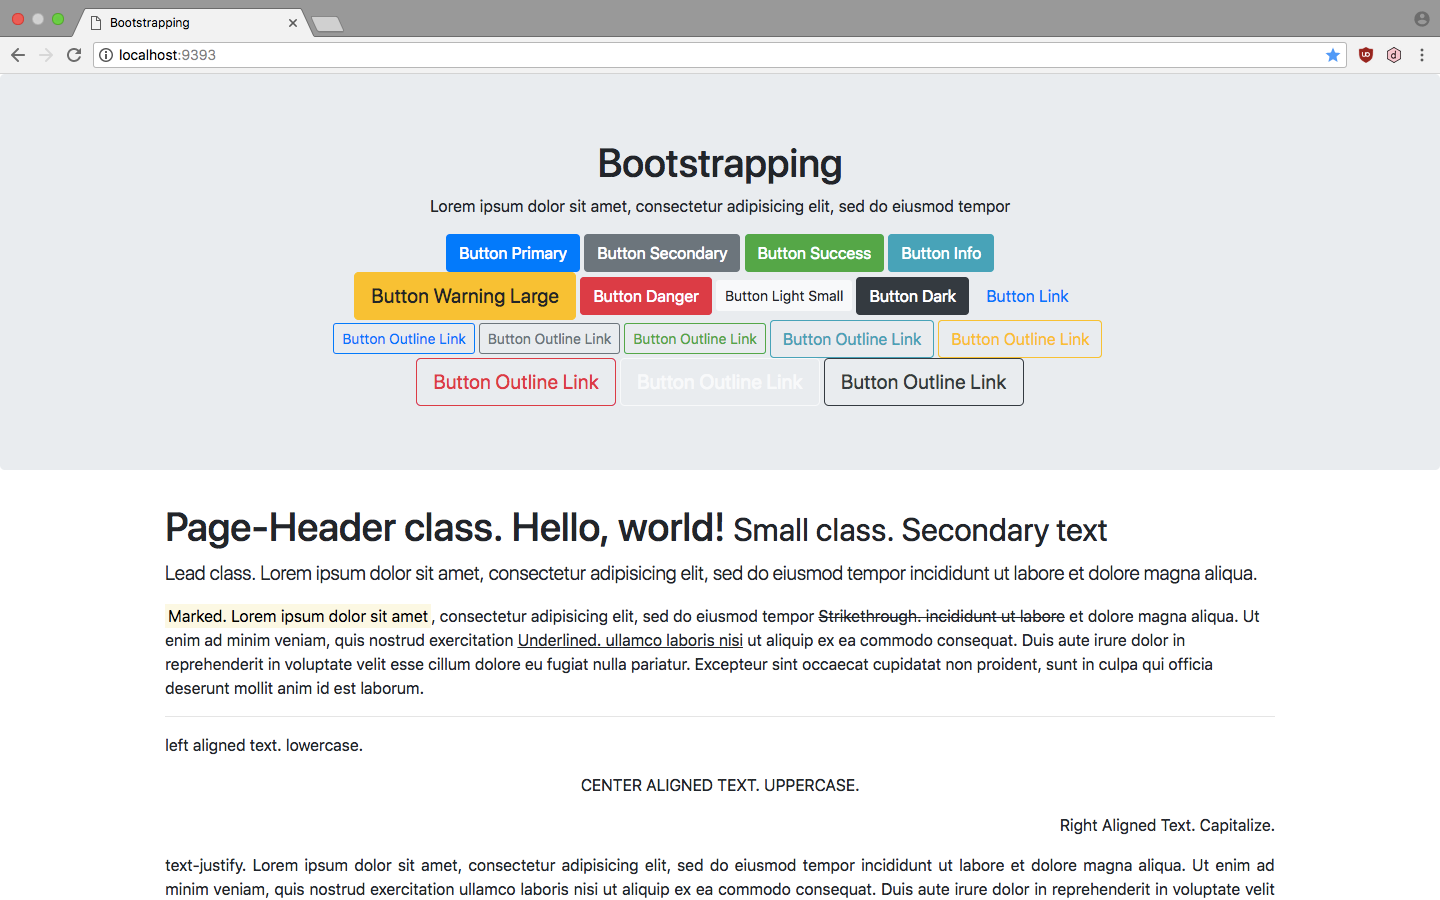This screenshot has width=1440, height=900.
Task: Open the uBlock Origin extension icon
Action: point(1366,55)
